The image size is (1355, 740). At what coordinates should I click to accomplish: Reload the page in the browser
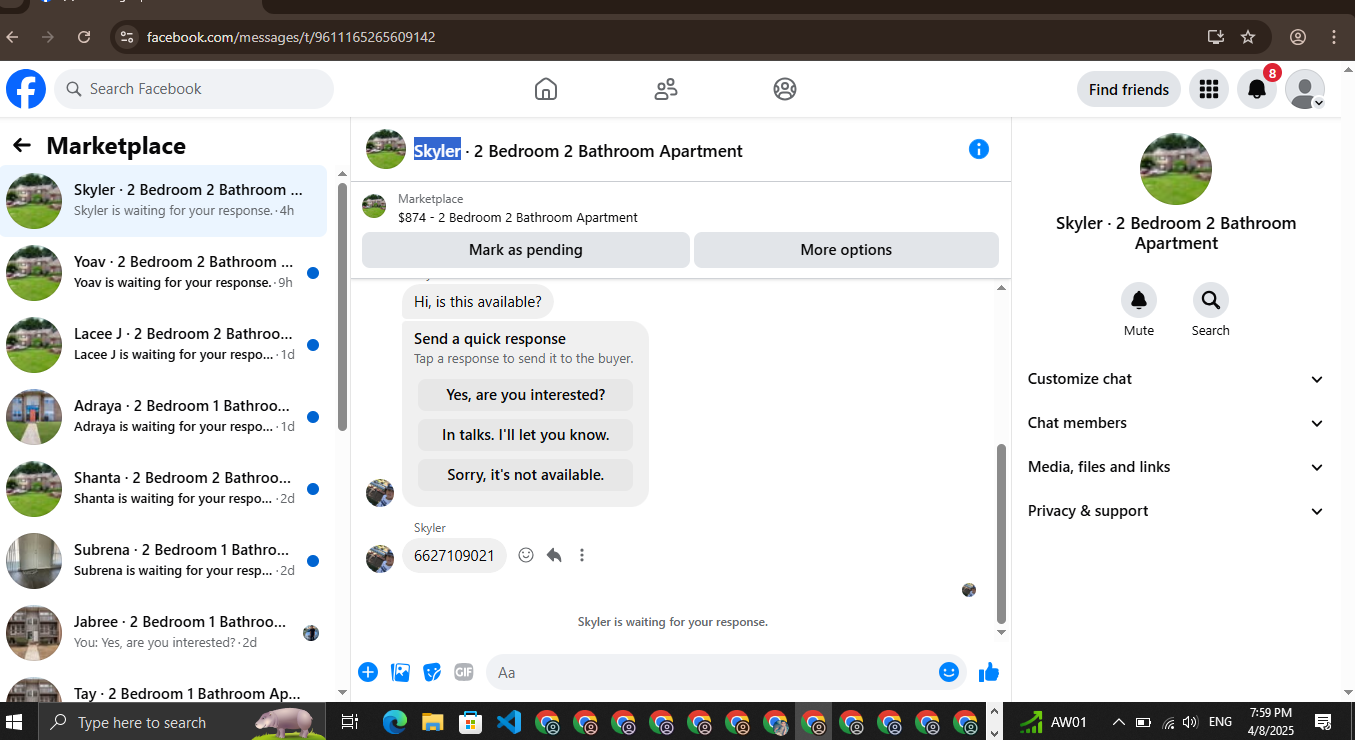click(84, 37)
